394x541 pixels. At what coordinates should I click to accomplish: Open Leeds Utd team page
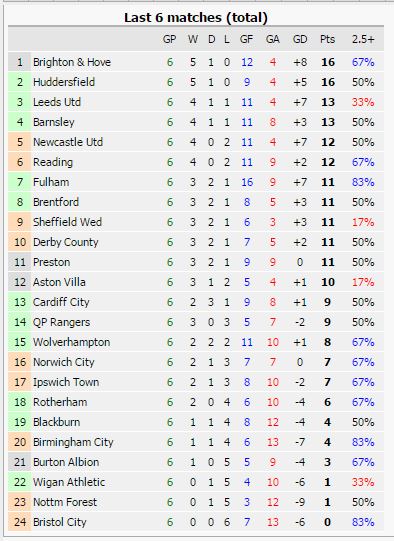[57, 102]
